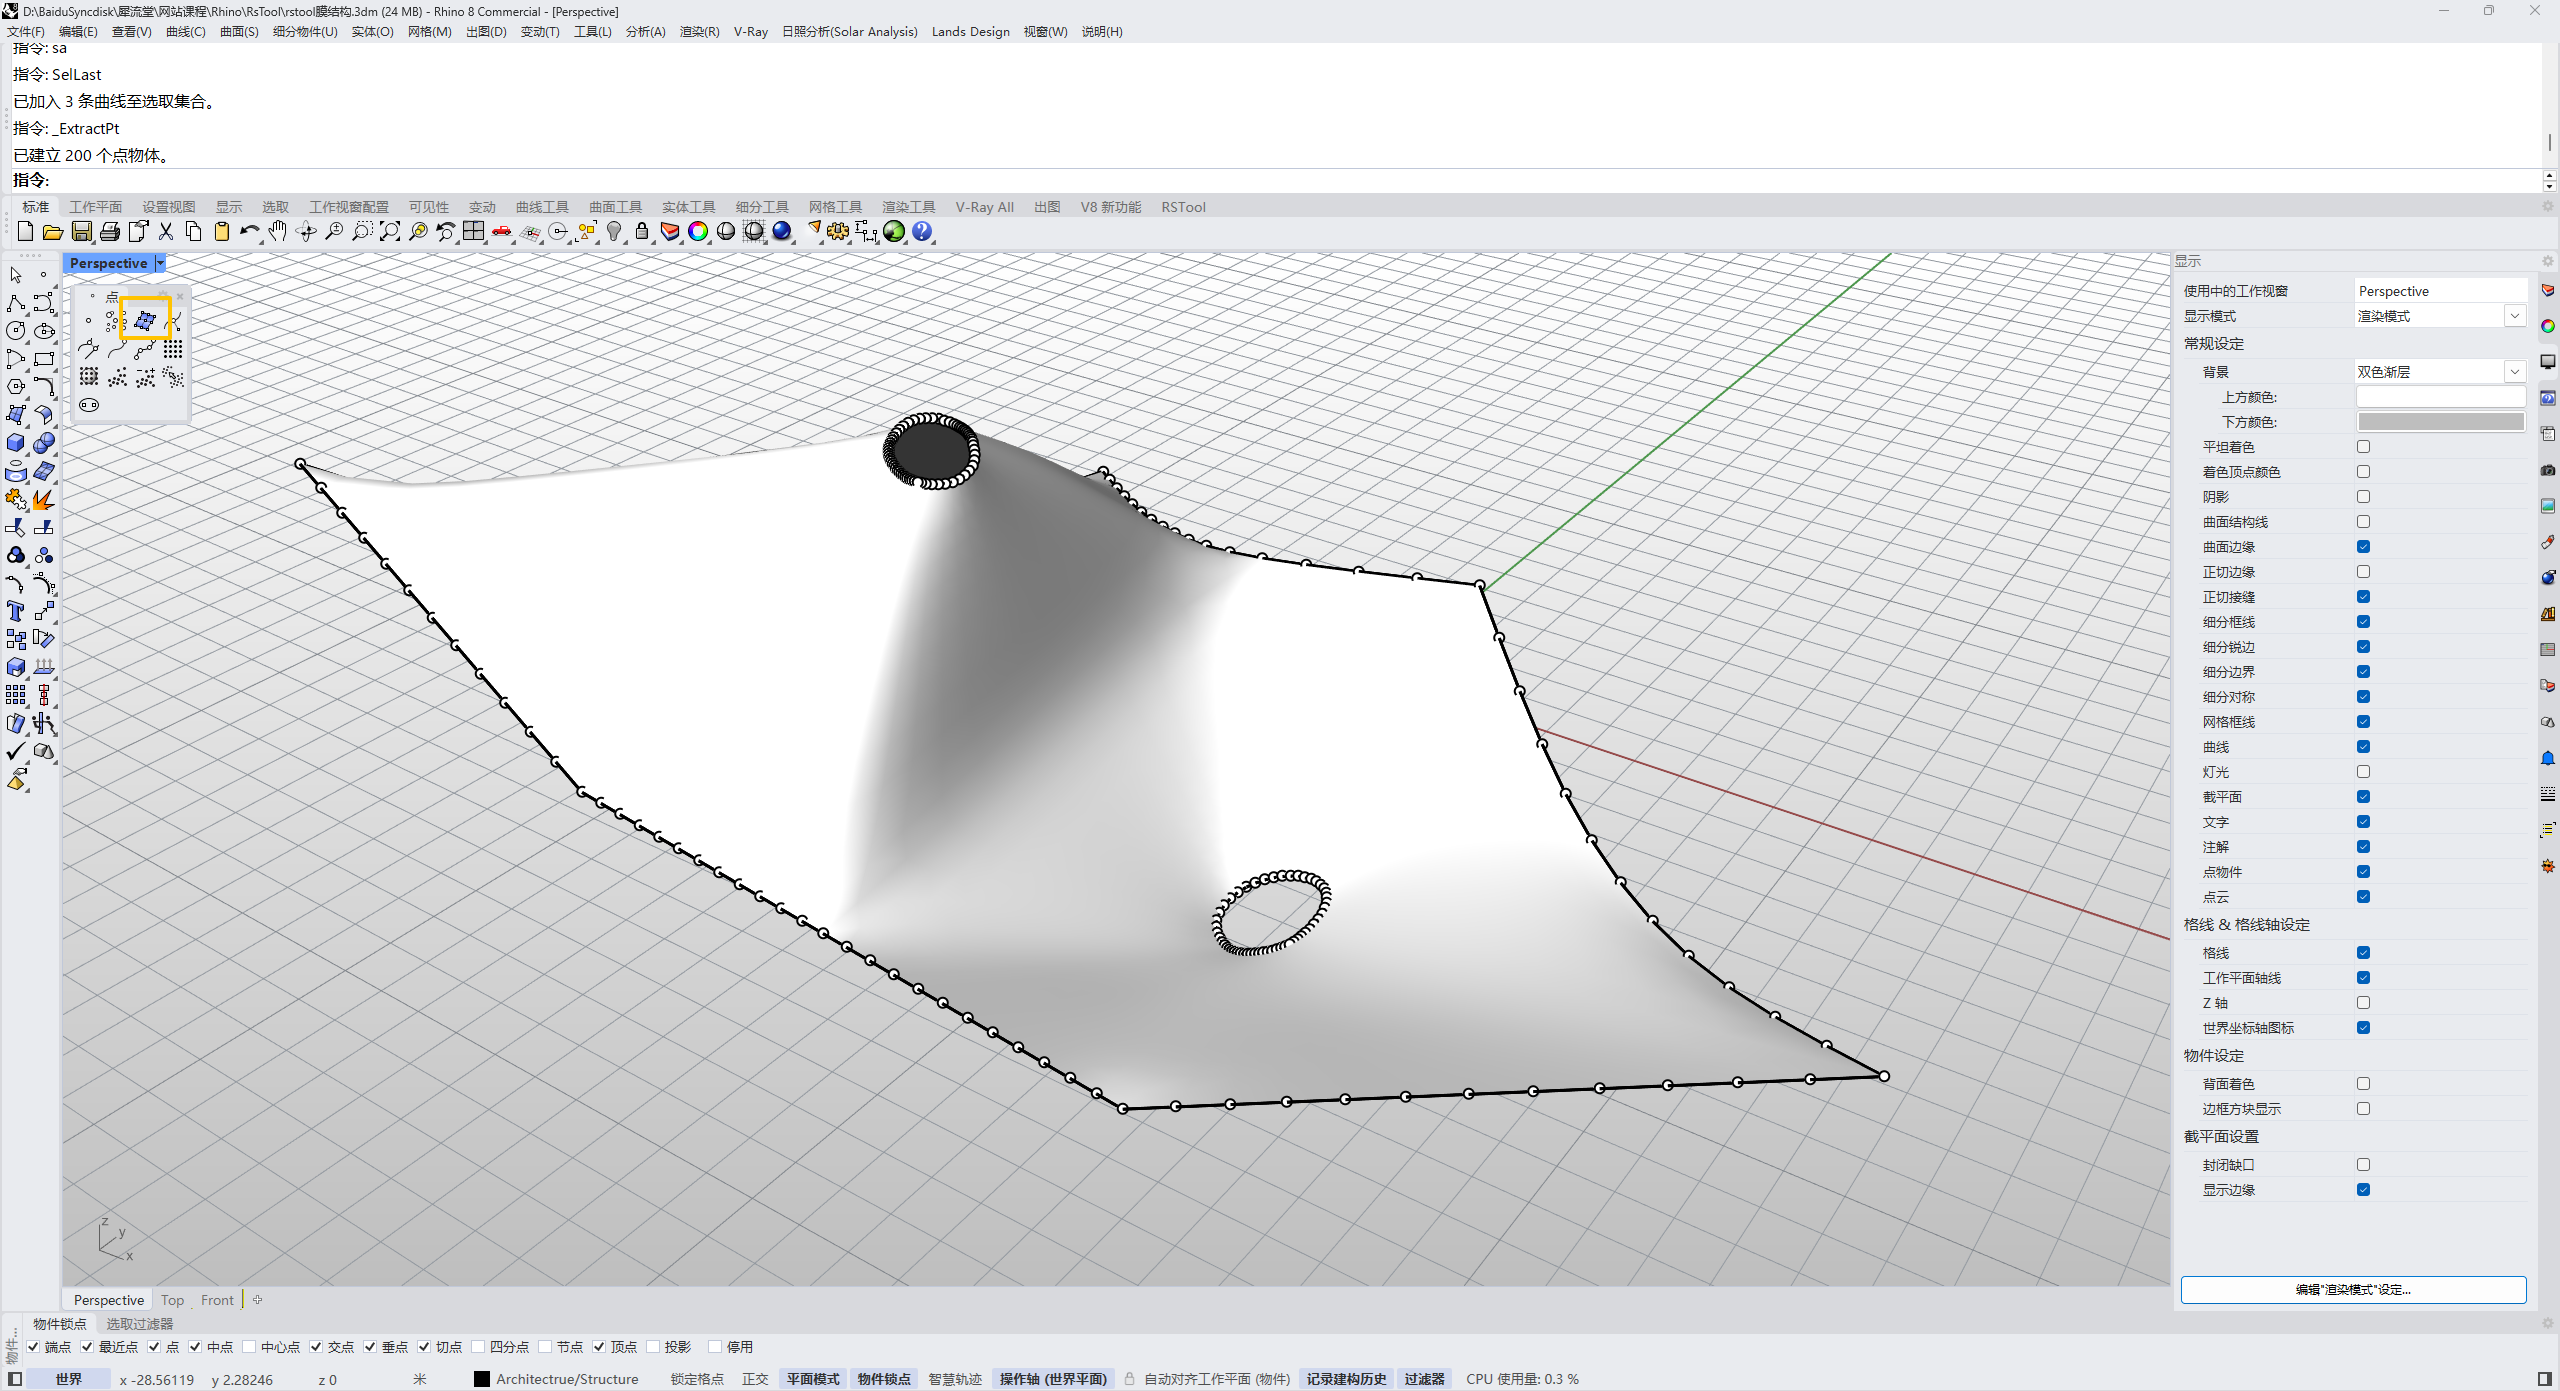Toggle 记录建构历史 status bar button
The width and height of the screenshot is (2560, 1391).
click(x=1346, y=1379)
